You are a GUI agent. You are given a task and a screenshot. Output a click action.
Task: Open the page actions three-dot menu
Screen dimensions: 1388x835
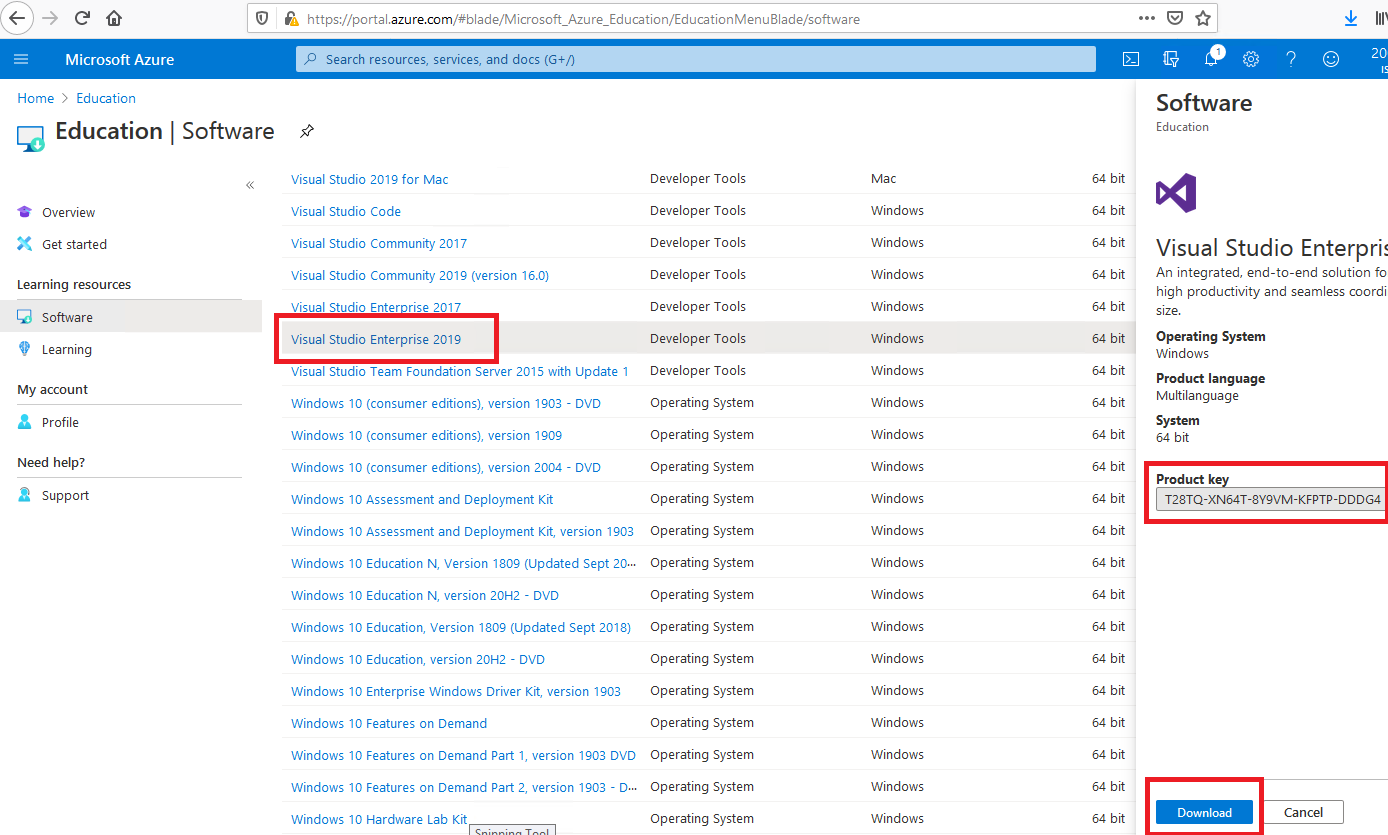click(1147, 18)
